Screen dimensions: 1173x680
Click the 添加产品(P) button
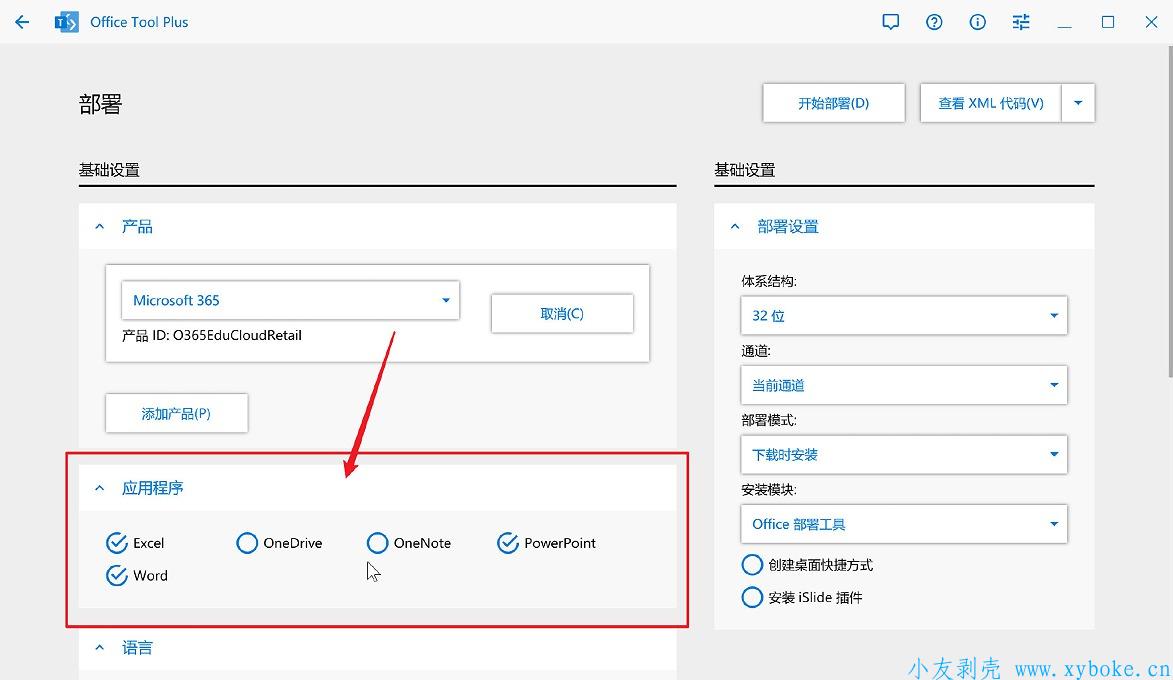176,413
